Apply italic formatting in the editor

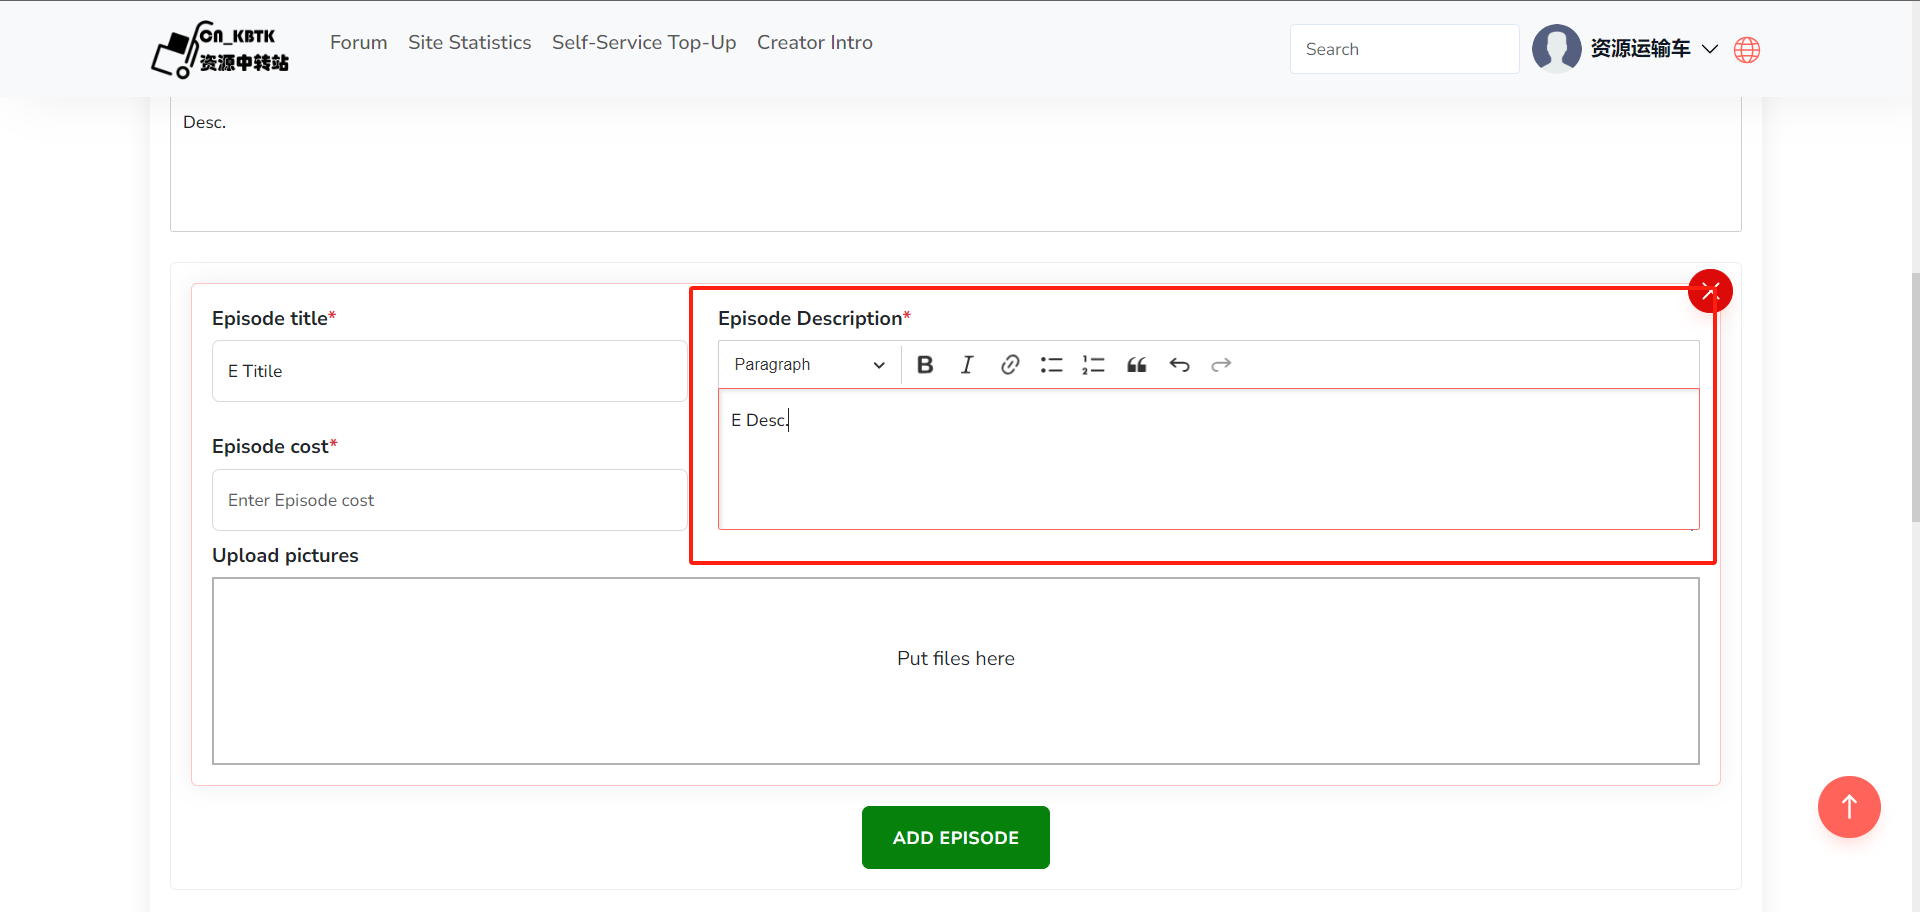click(x=967, y=365)
